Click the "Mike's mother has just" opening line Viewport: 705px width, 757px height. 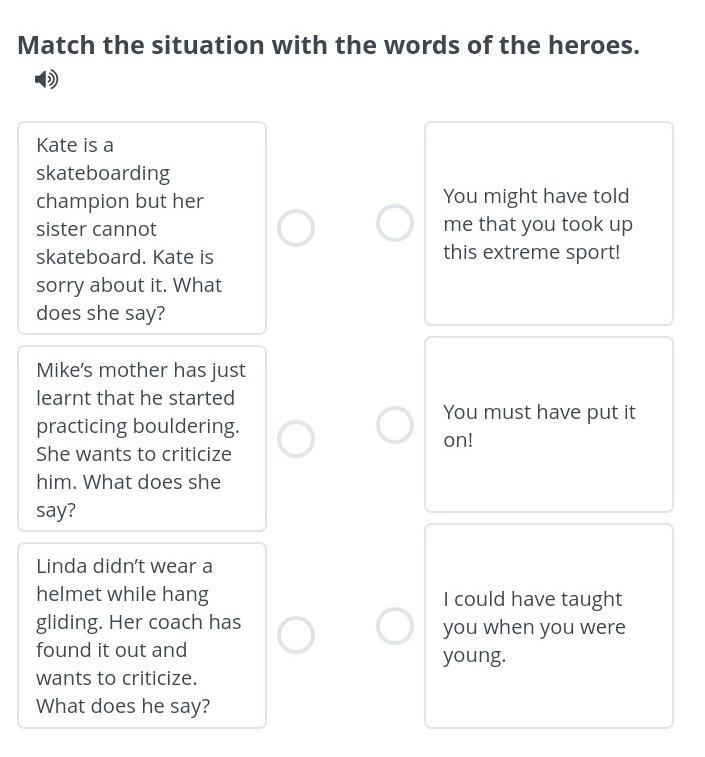click(x=140, y=370)
